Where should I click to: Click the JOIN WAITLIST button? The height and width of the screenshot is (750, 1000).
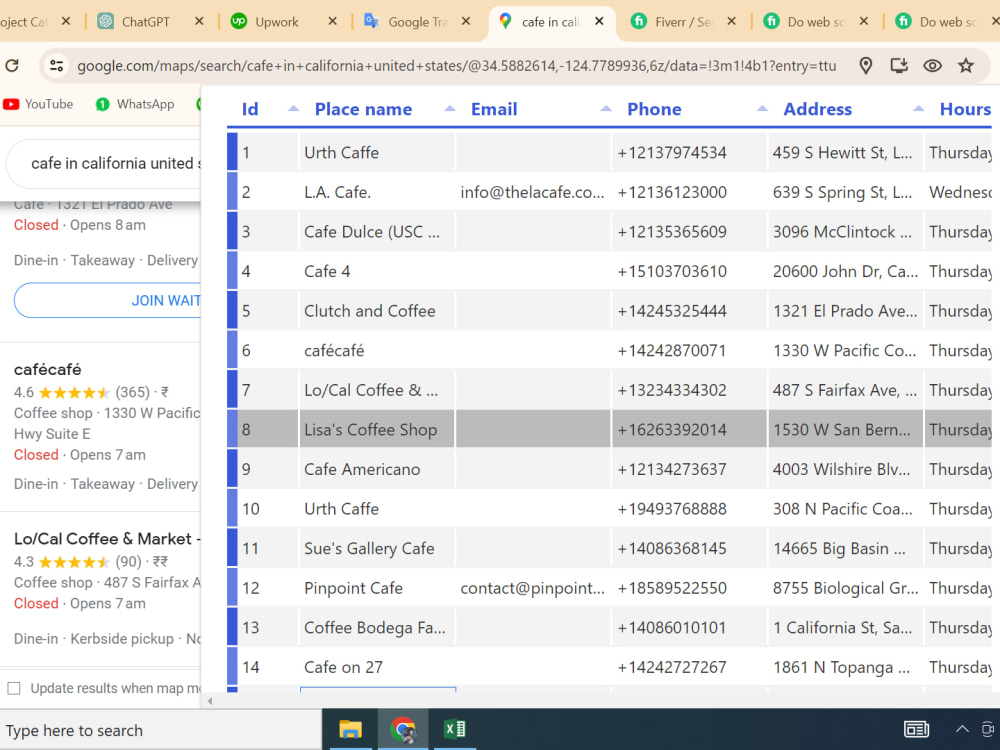107,300
